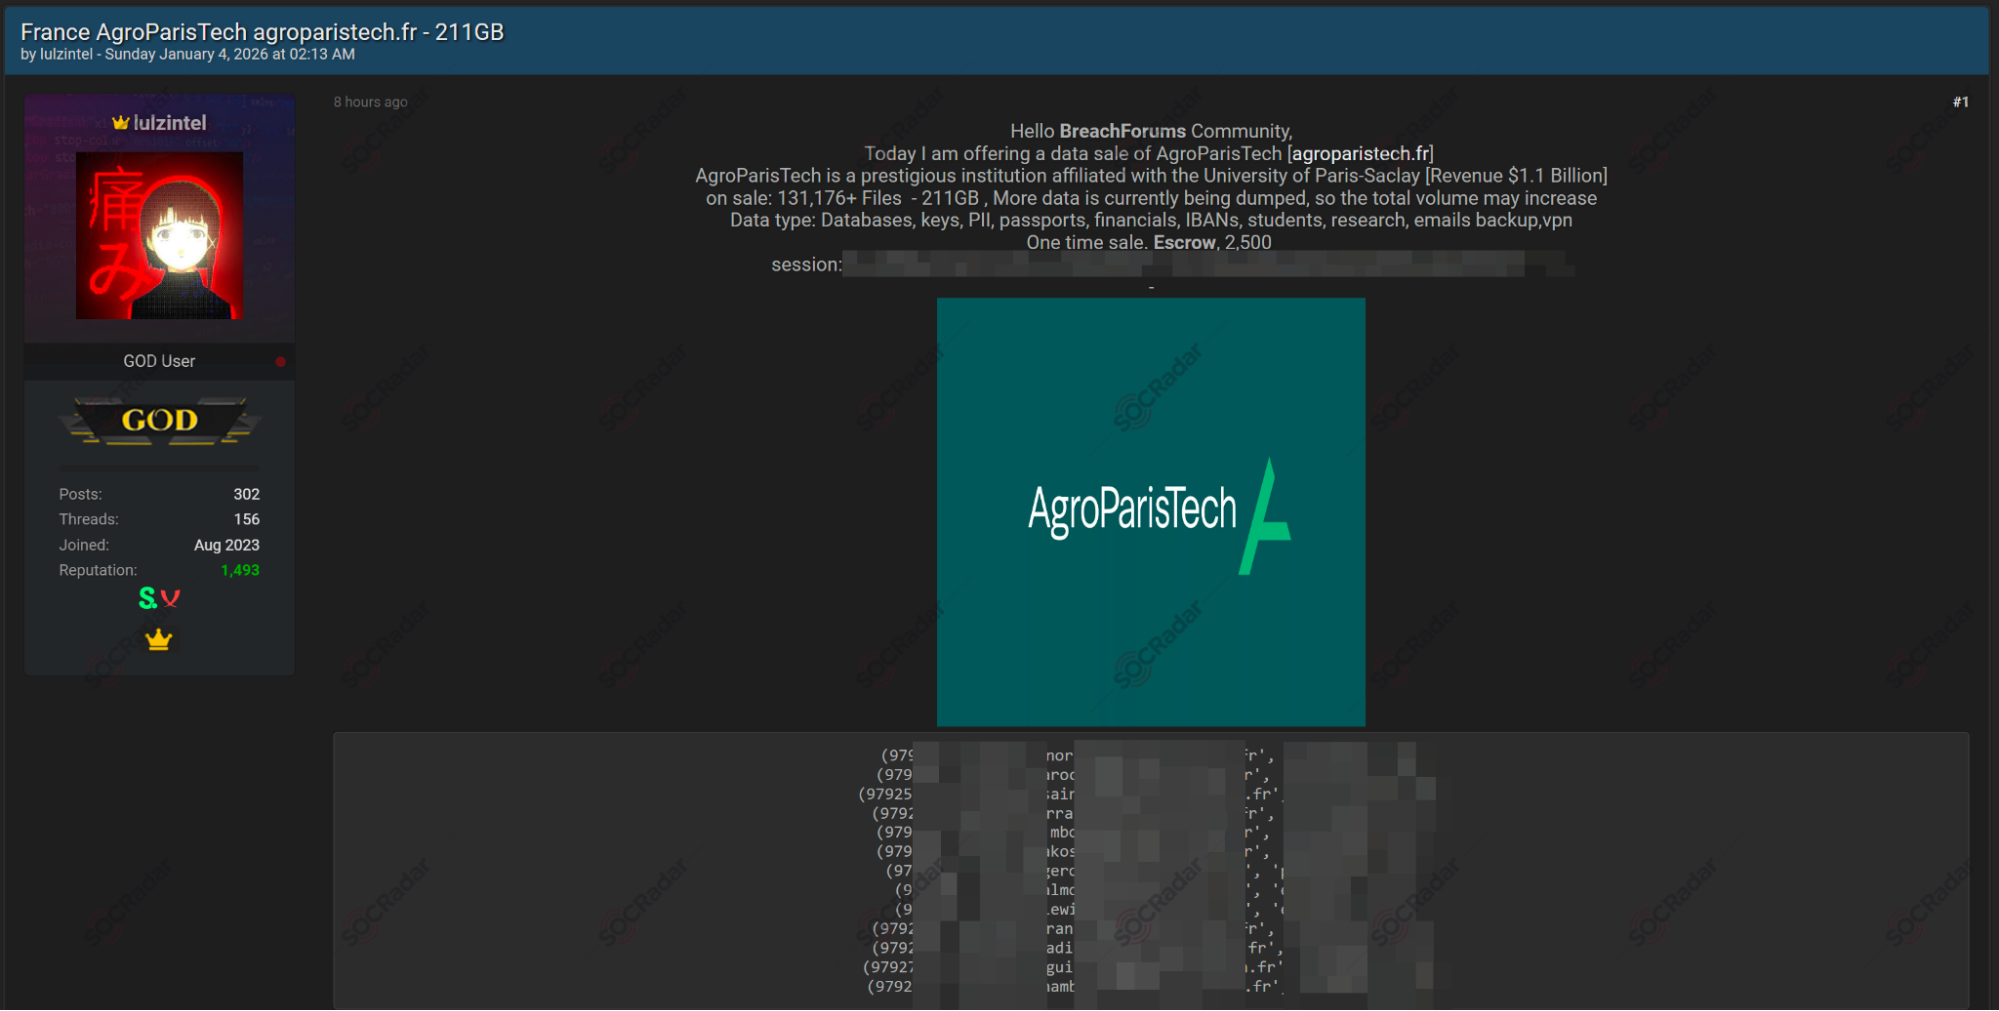1999x1011 pixels.
Task: Click Threads count 156
Action: 246,519
